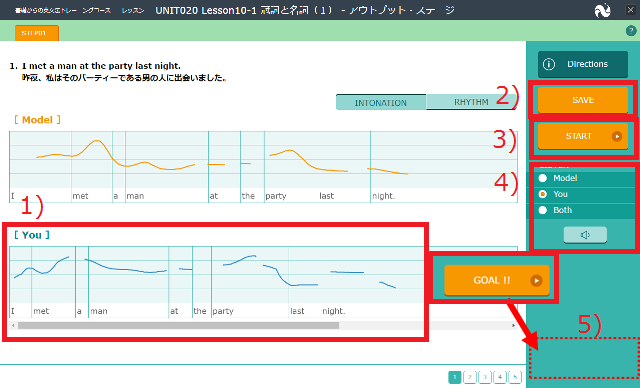Click the scrollbar left arrow
Image resolution: width=640 pixels, height=388 pixels.
[13, 326]
